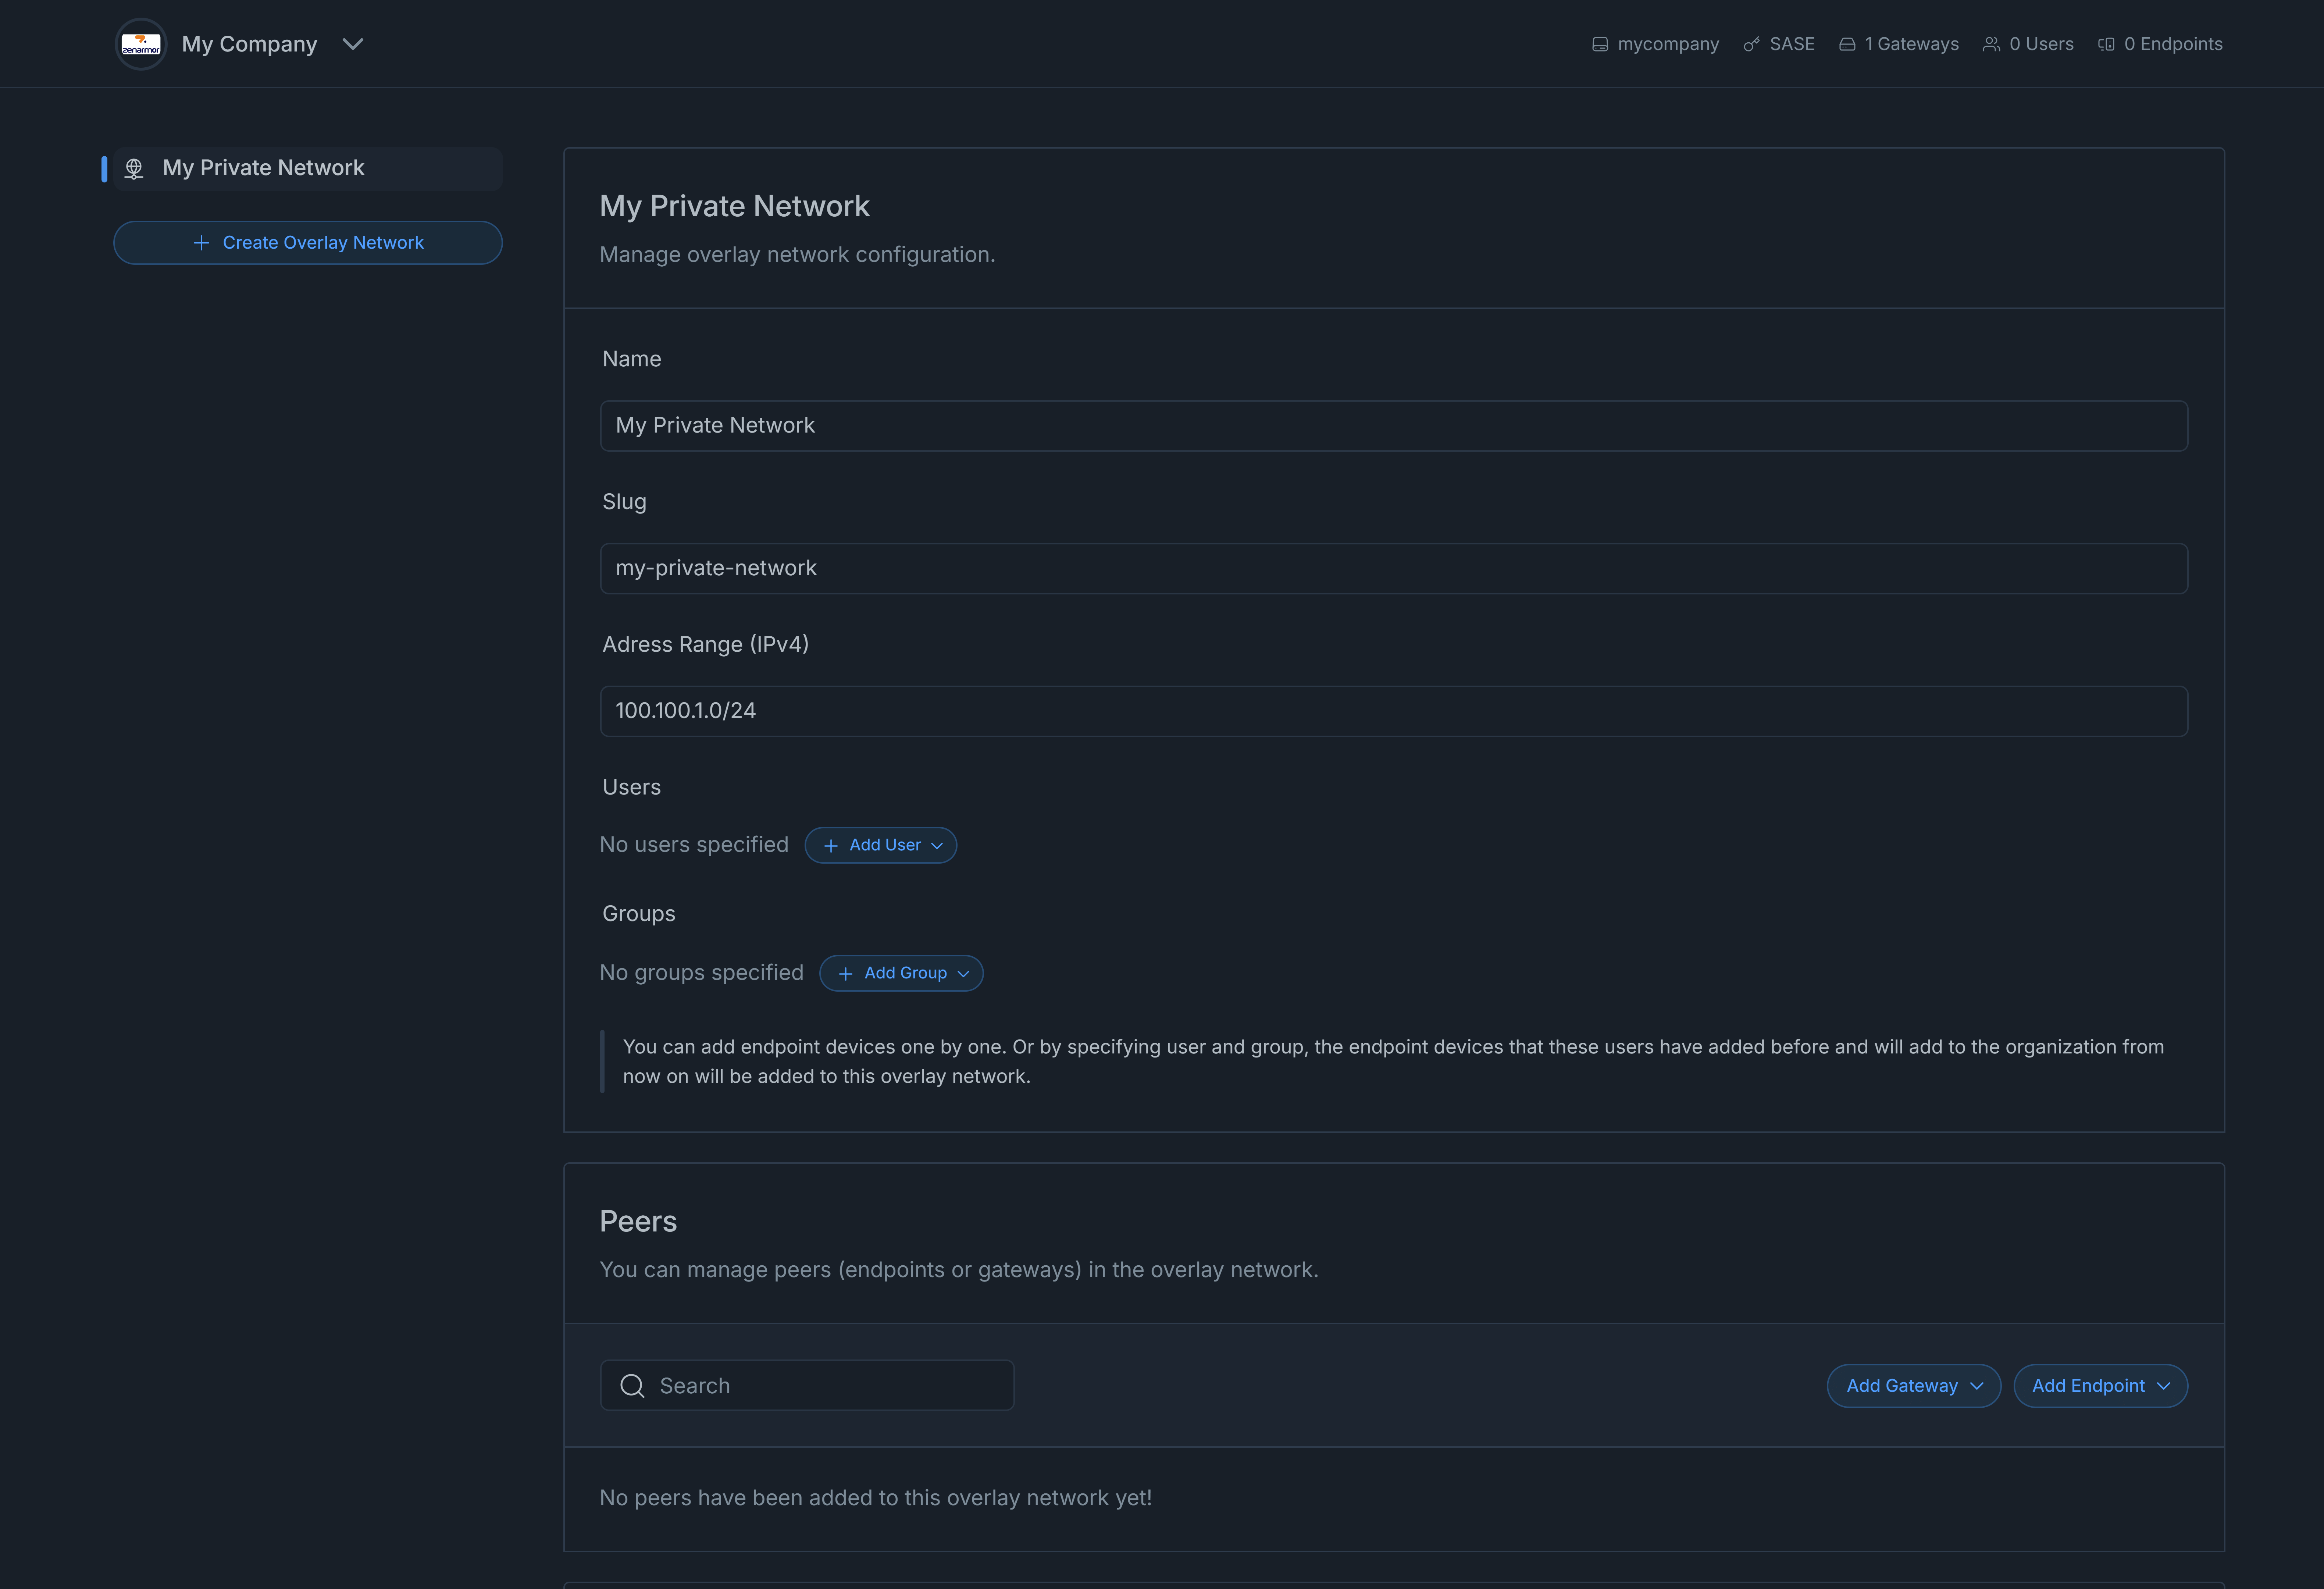Image resolution: width=2324 pixels, height=1589 pixels.
Task: Click the 'Manage overlay network configuration.' subtitle
Action: 797,255
